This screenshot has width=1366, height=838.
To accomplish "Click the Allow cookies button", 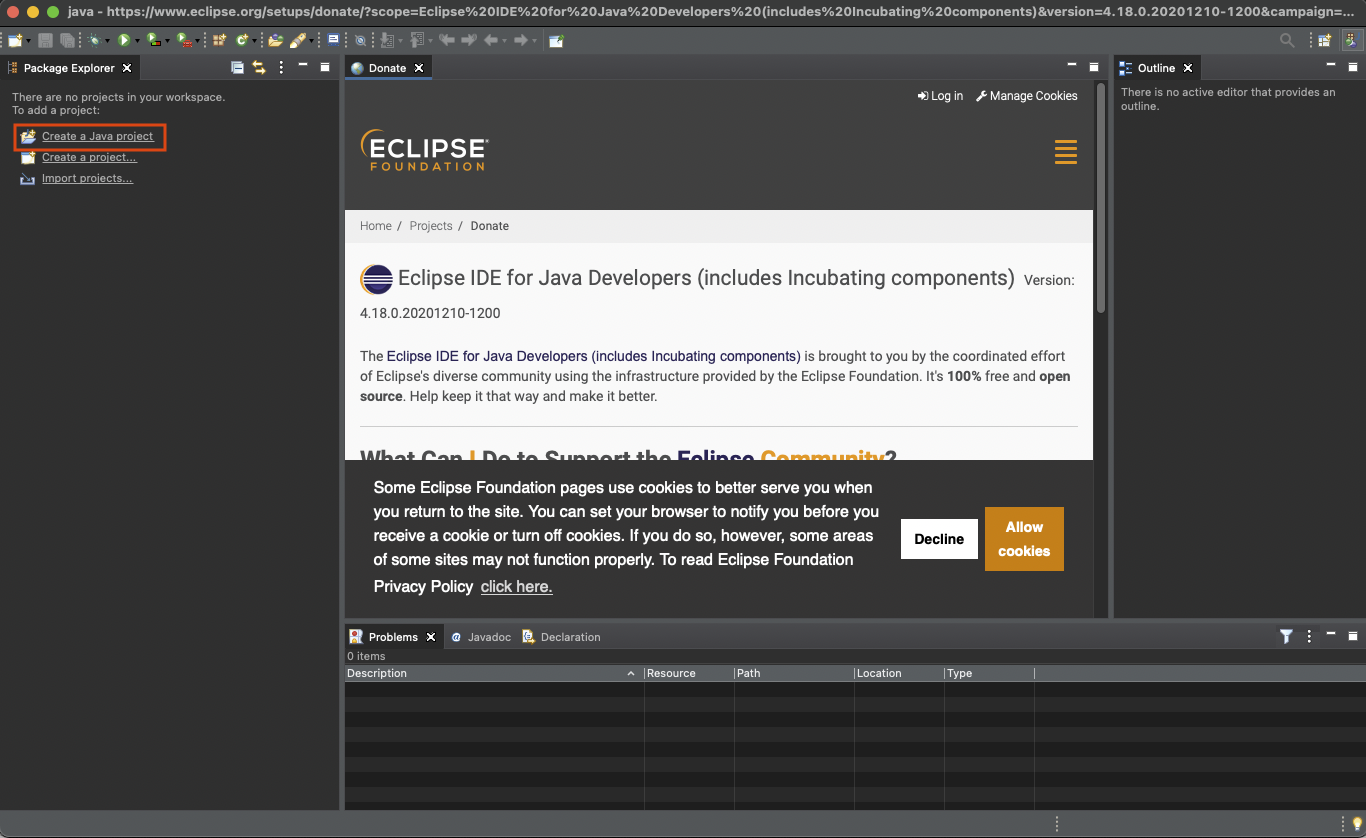I will [x=1024, y=539].
